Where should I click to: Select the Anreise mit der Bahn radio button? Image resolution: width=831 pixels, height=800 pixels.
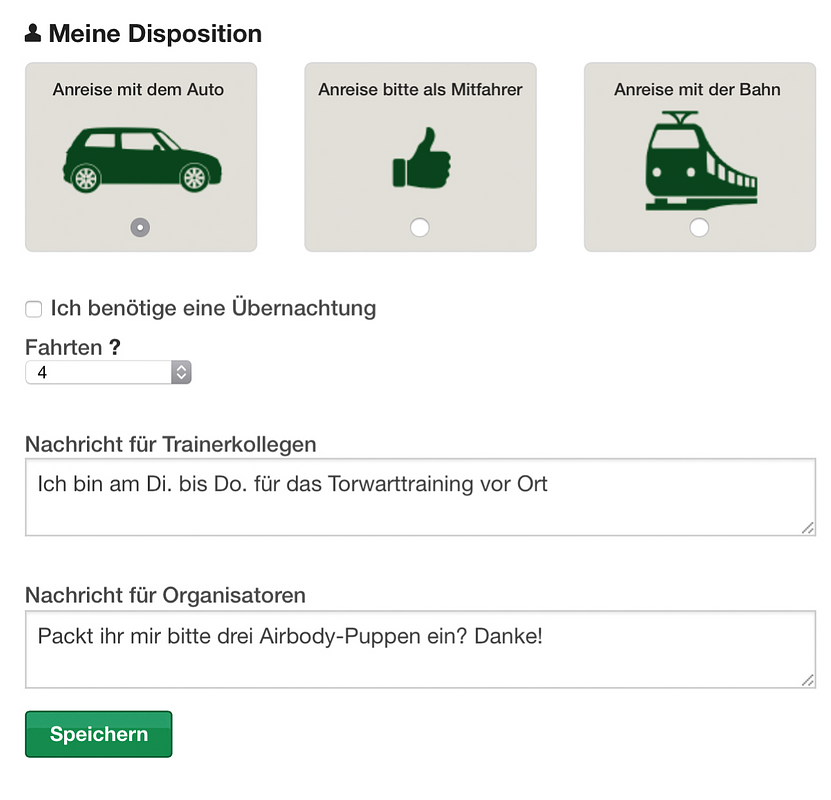699,227
